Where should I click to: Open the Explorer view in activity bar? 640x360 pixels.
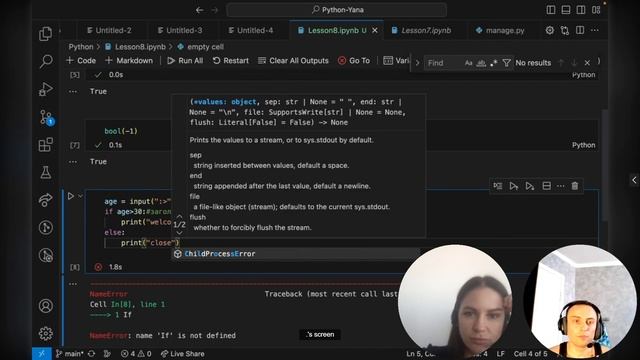[45, 33]
